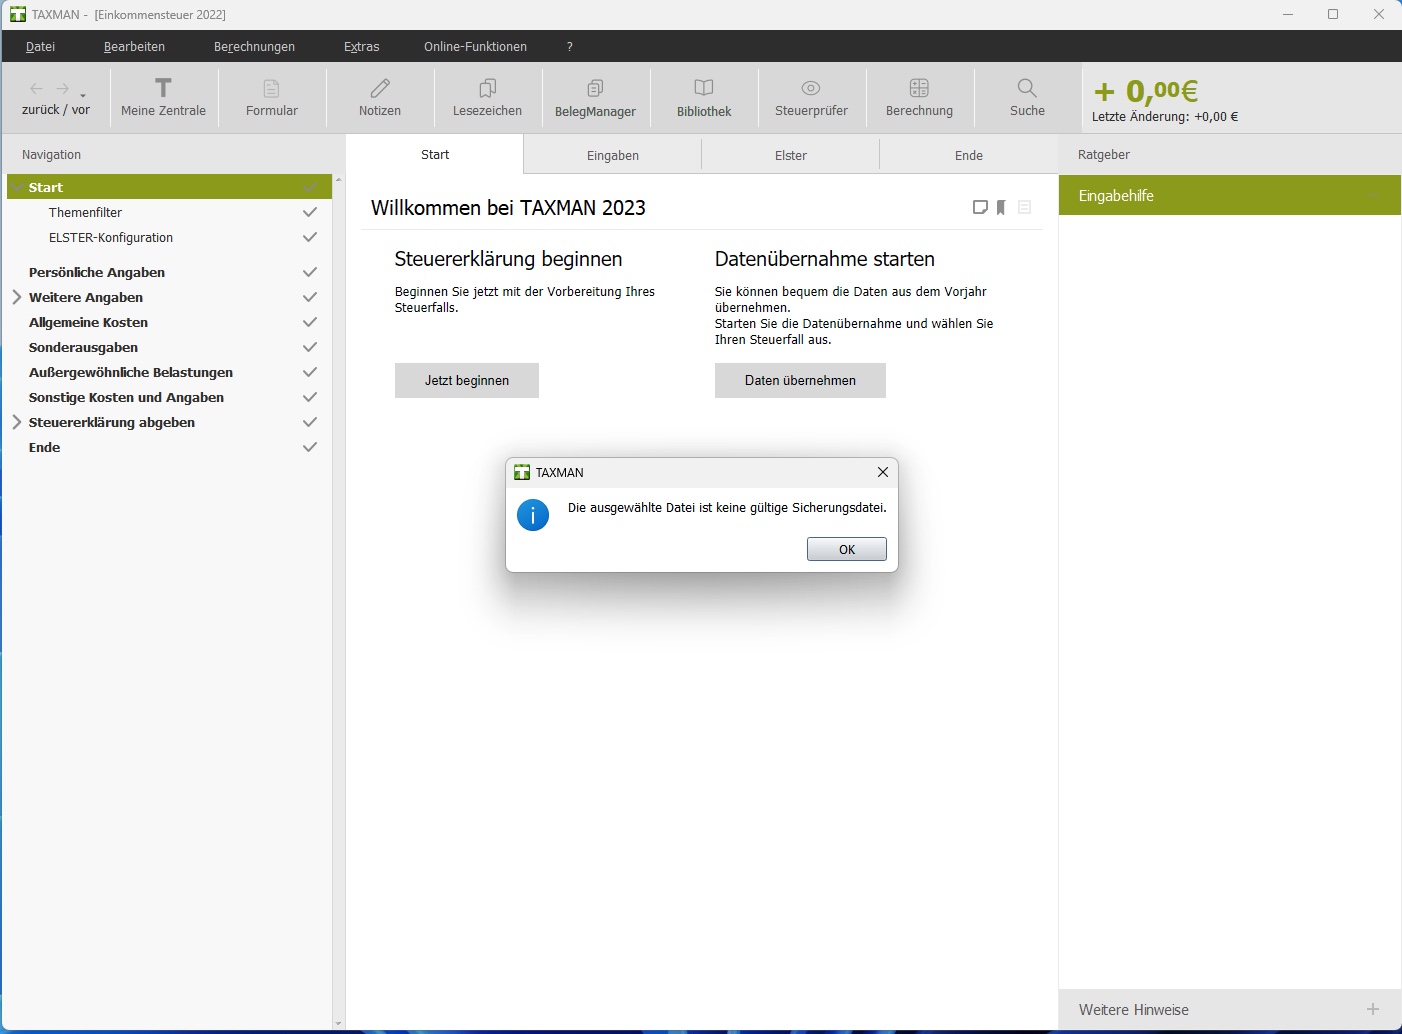1402x1034 pixels.
Task: Switch to the Eingaben tab
Action: [613, 155]
